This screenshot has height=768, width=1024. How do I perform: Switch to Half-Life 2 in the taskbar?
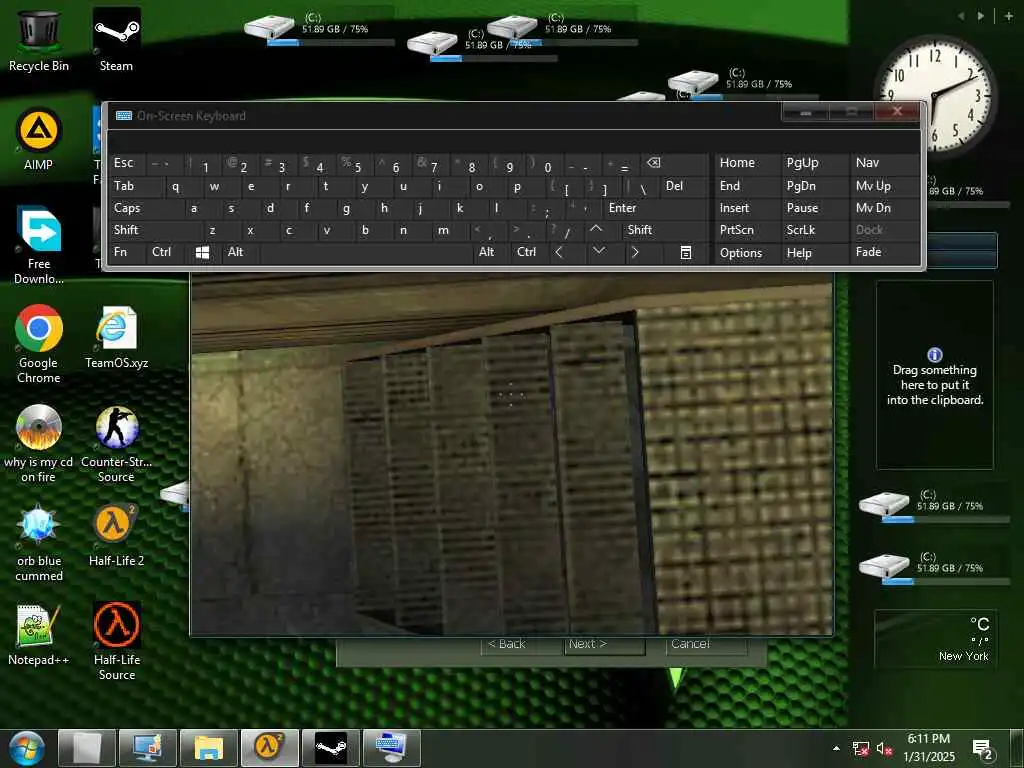pos(270,748)
